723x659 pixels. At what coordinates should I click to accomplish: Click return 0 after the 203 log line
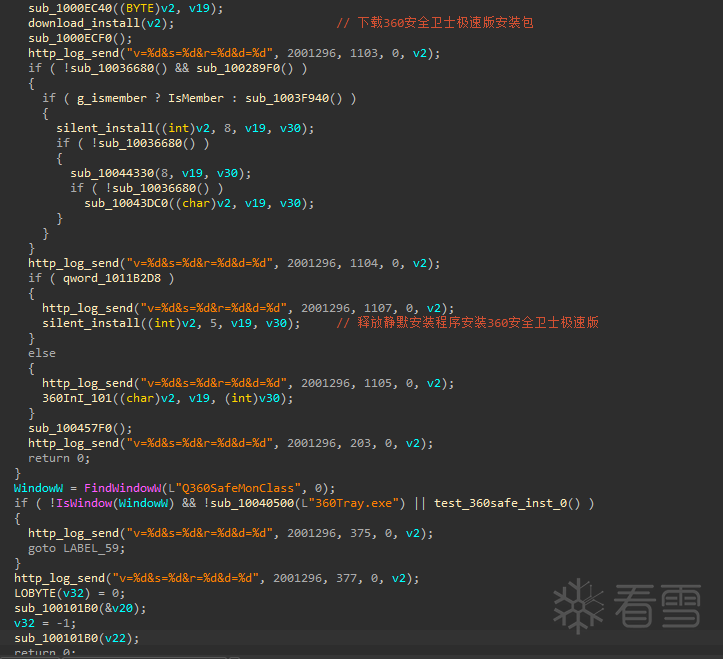[x=59, y=458]
